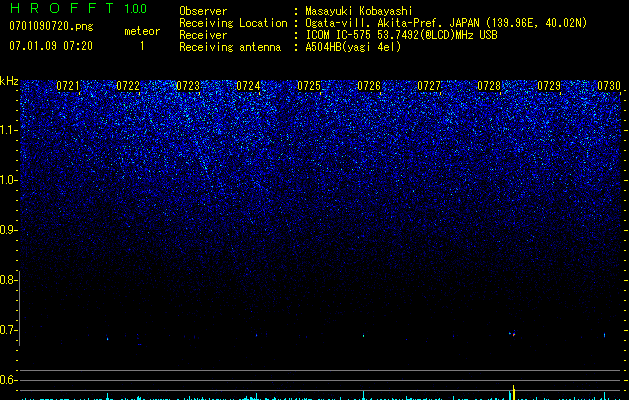Click the 0729 time marker

coord(549,86)
